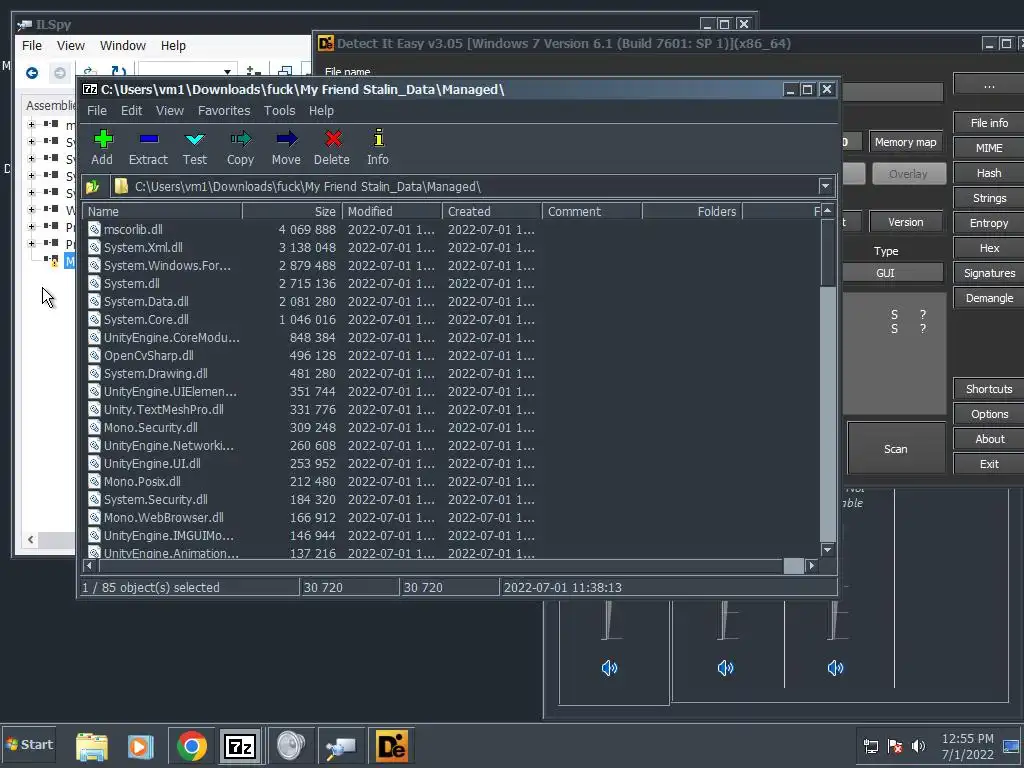The width and height of the screenshot is (1024, 768).
Task: Click the Delete toolbar icon in 7-Zip
Action: (x=333, y=139)
